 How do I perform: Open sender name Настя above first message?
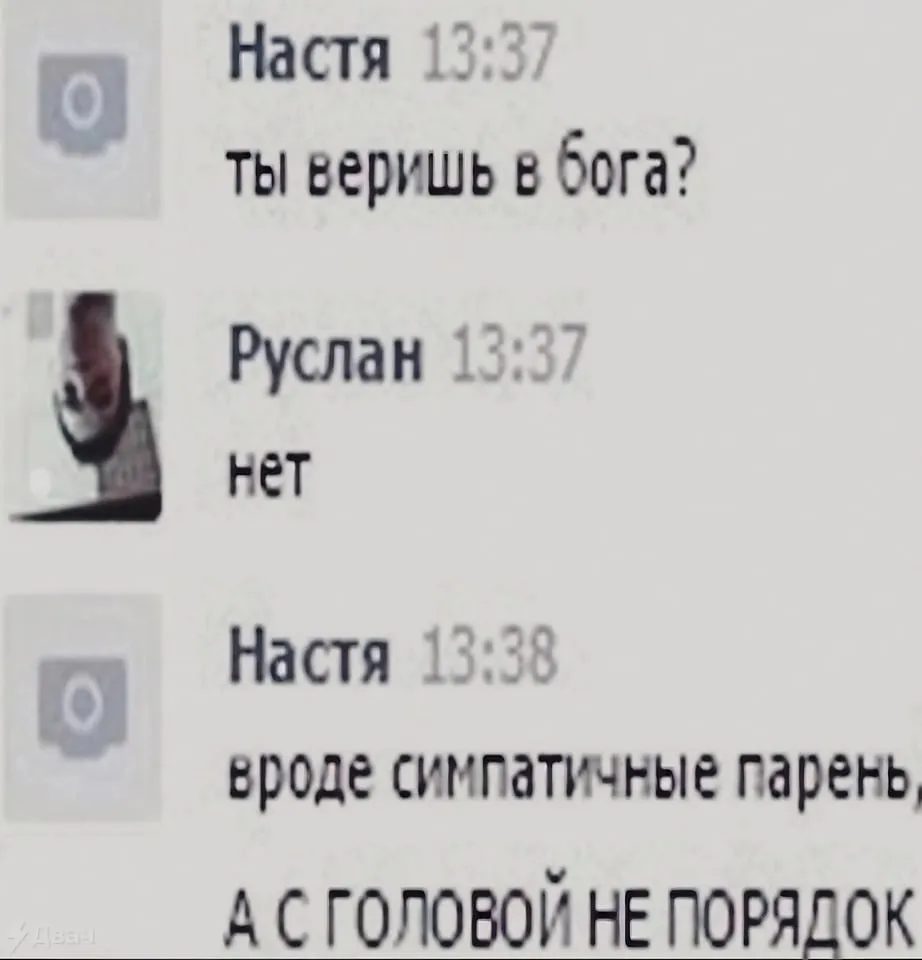pos(309,57)
